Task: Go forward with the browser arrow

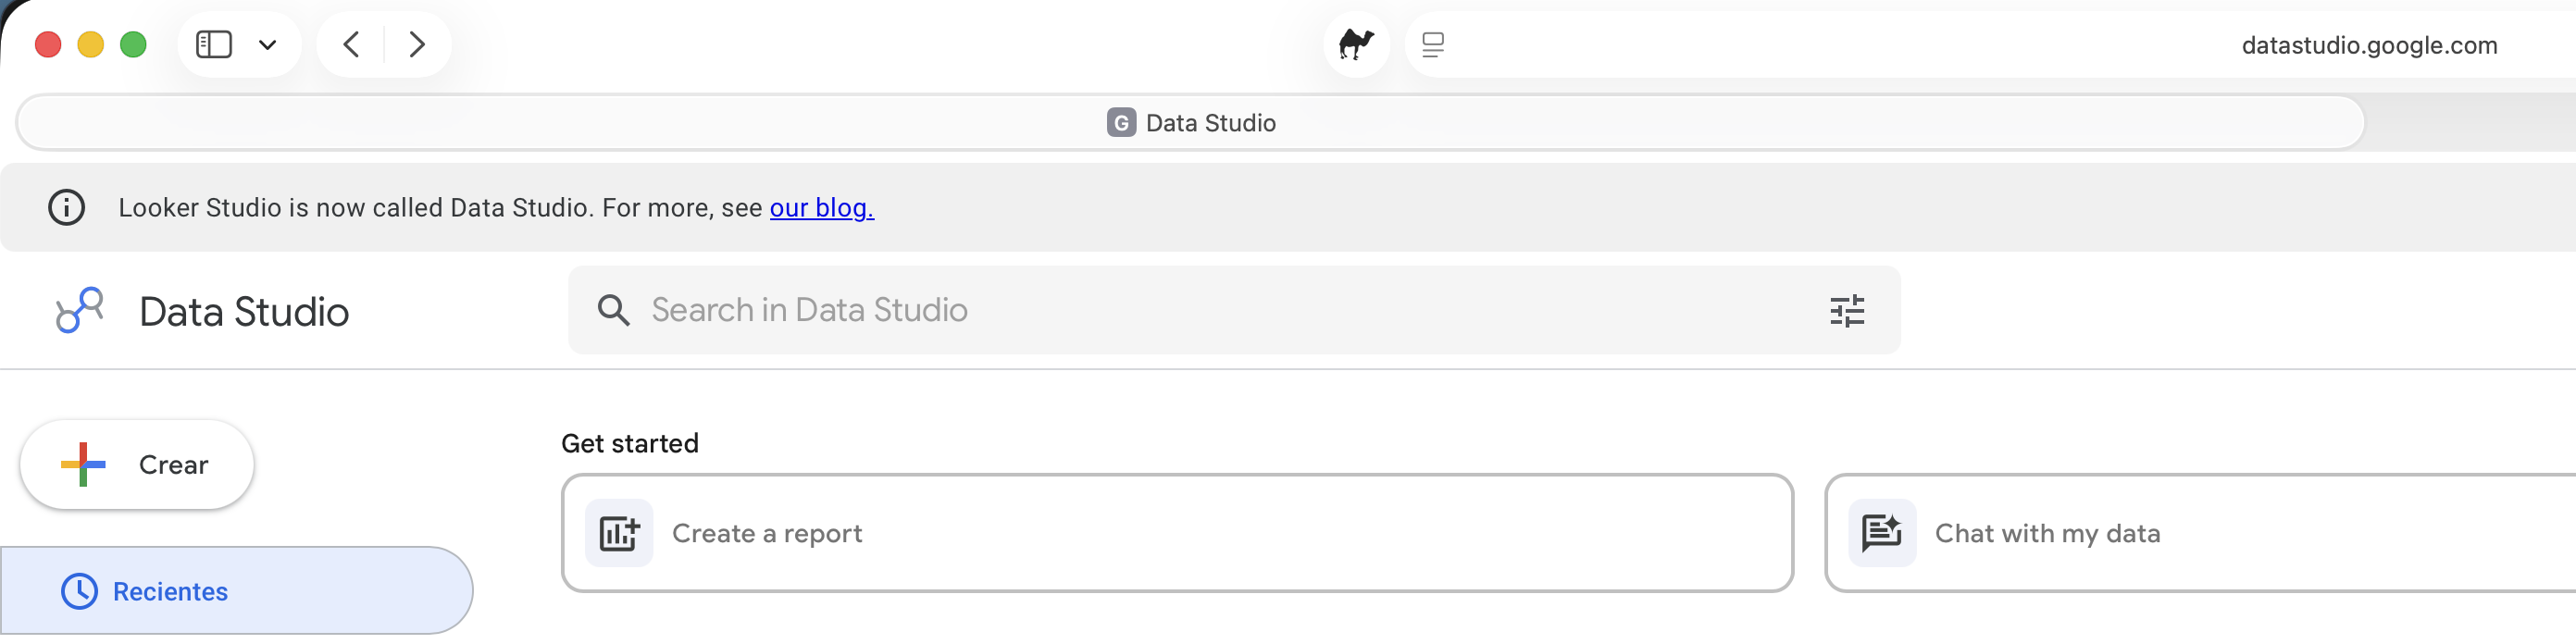Action: click(417, 45)
